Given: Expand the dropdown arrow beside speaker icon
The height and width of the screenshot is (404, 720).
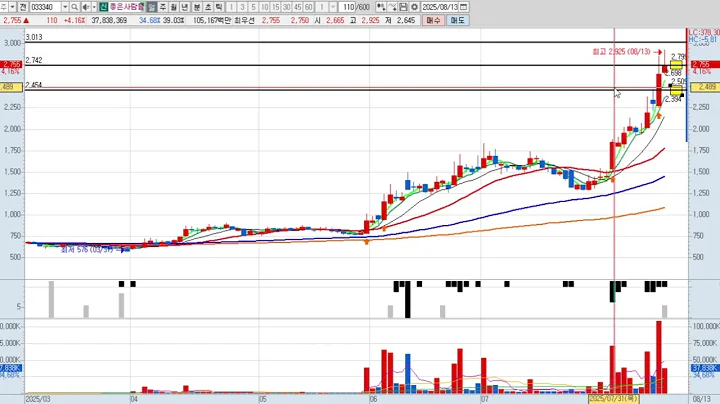Looking at the screenshot, I should [x=94, y=7].
